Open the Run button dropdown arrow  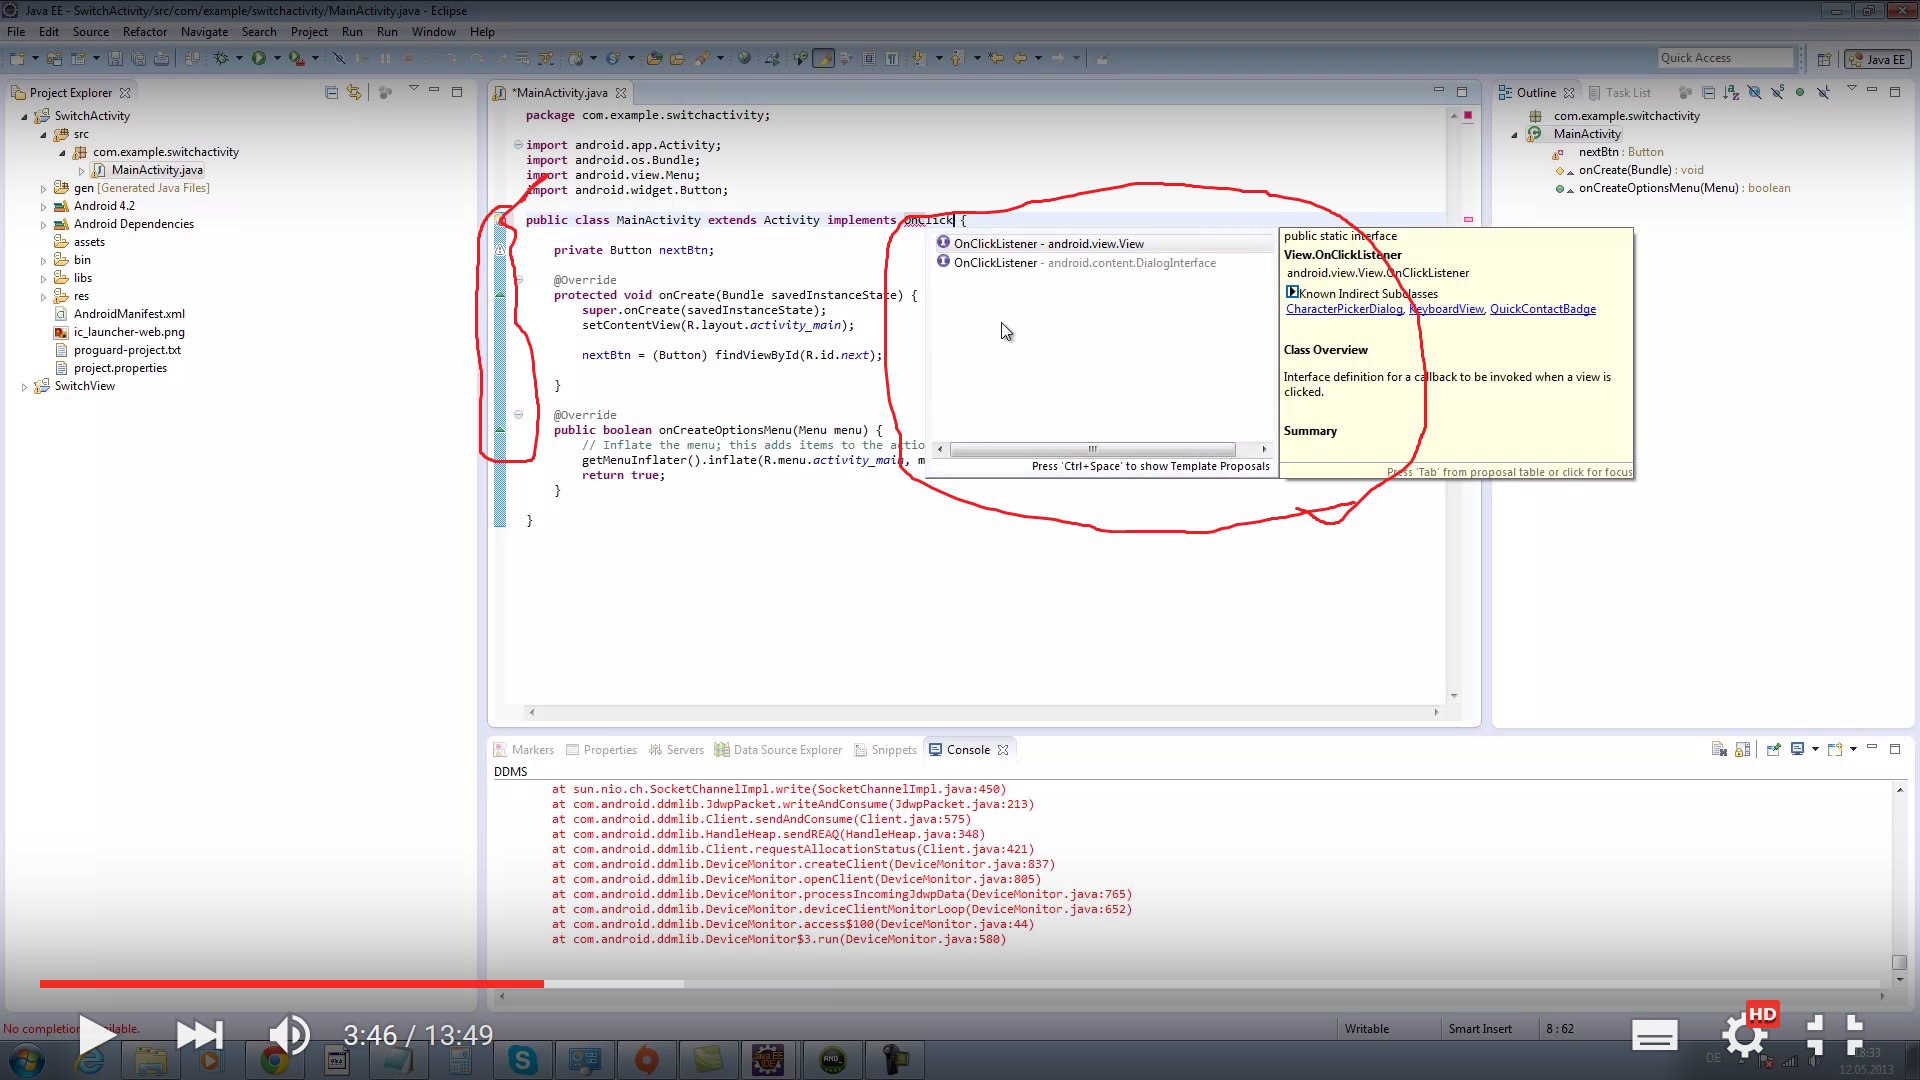[277, 58]
